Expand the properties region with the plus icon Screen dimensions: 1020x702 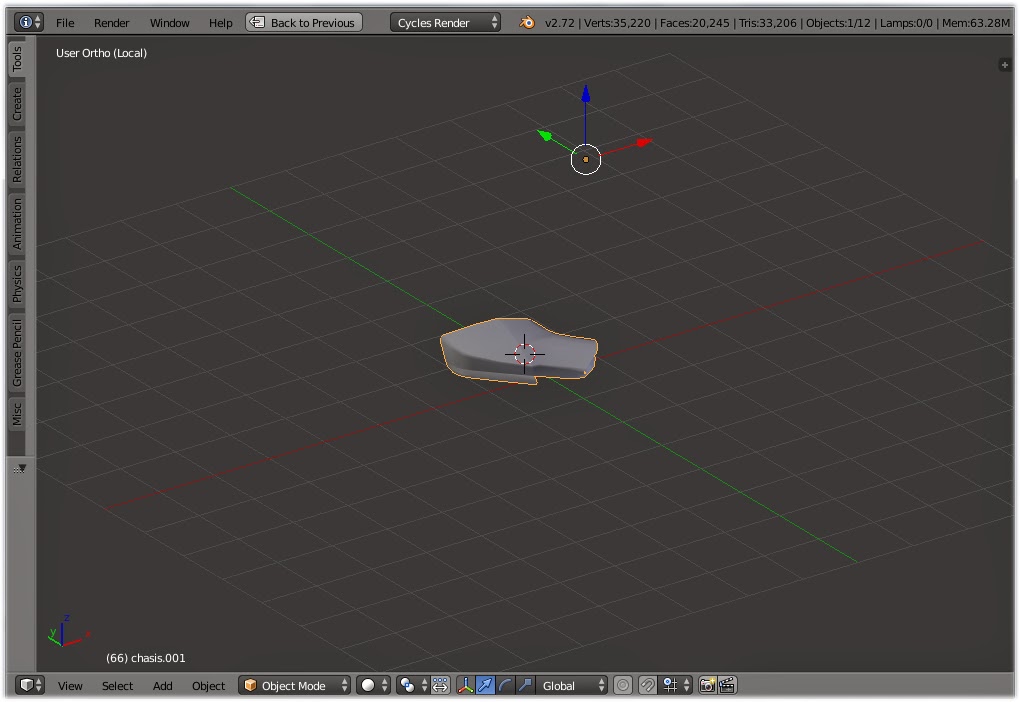pos(1004,64)
